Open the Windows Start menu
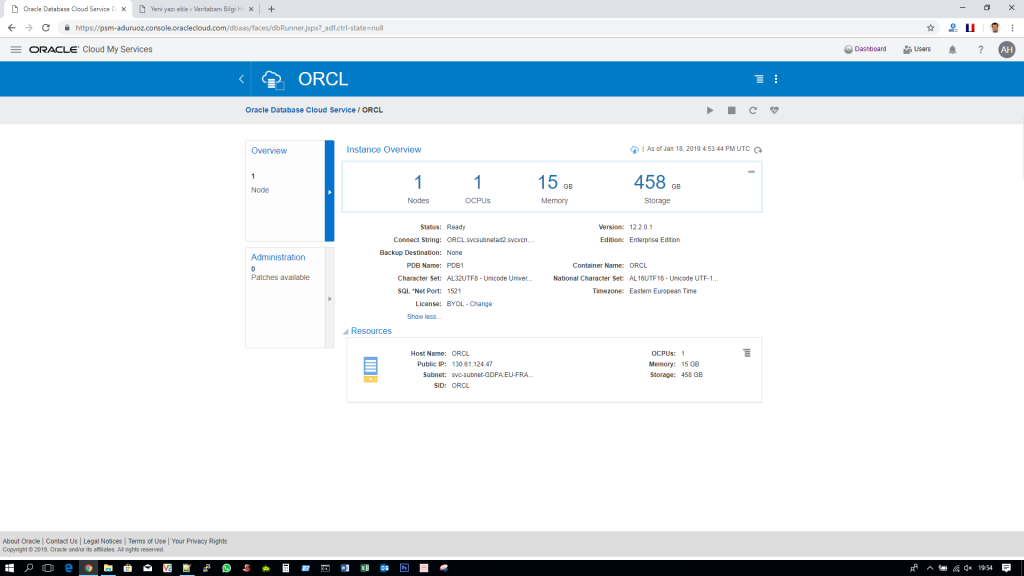Image resolution: width=1024 pixels, height=576 pixels. click(x=9, y=568)
